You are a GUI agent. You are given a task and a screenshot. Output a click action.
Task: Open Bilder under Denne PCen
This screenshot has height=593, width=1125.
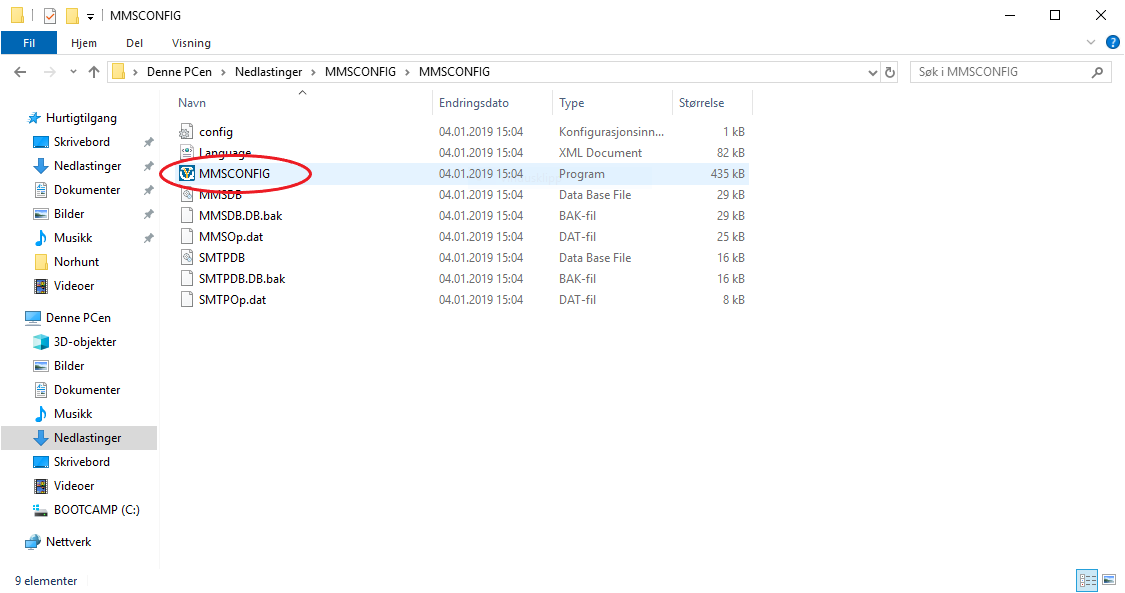tap(69, 366)
